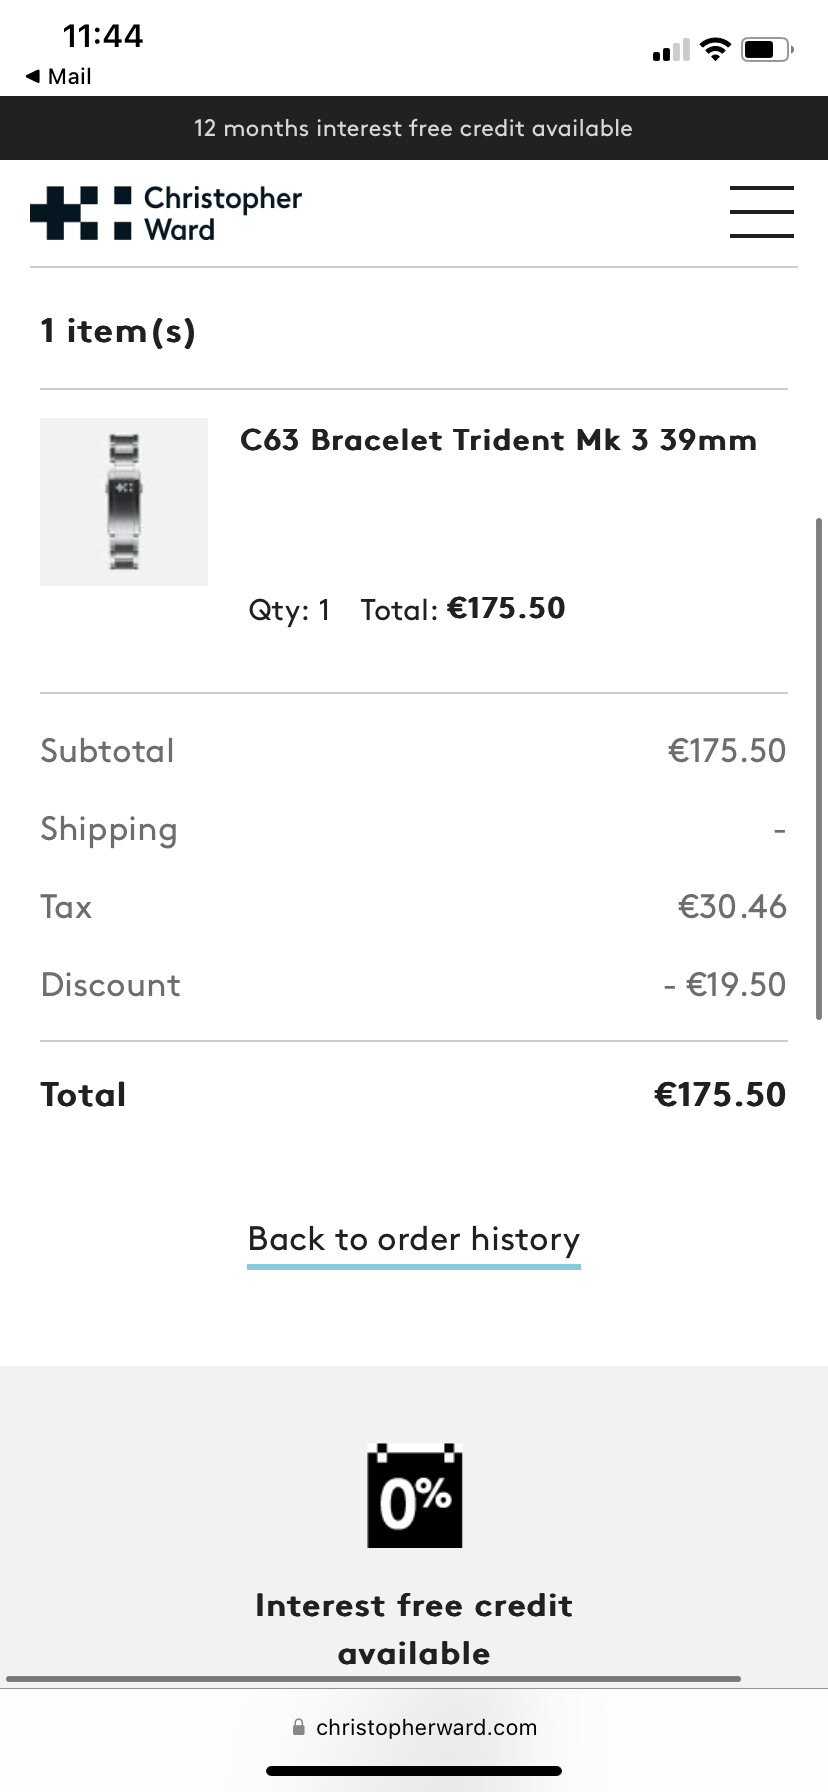Open the C63 Bracelet Trident product title
The image size is (828, 1792).
click(x=498, y=440)
